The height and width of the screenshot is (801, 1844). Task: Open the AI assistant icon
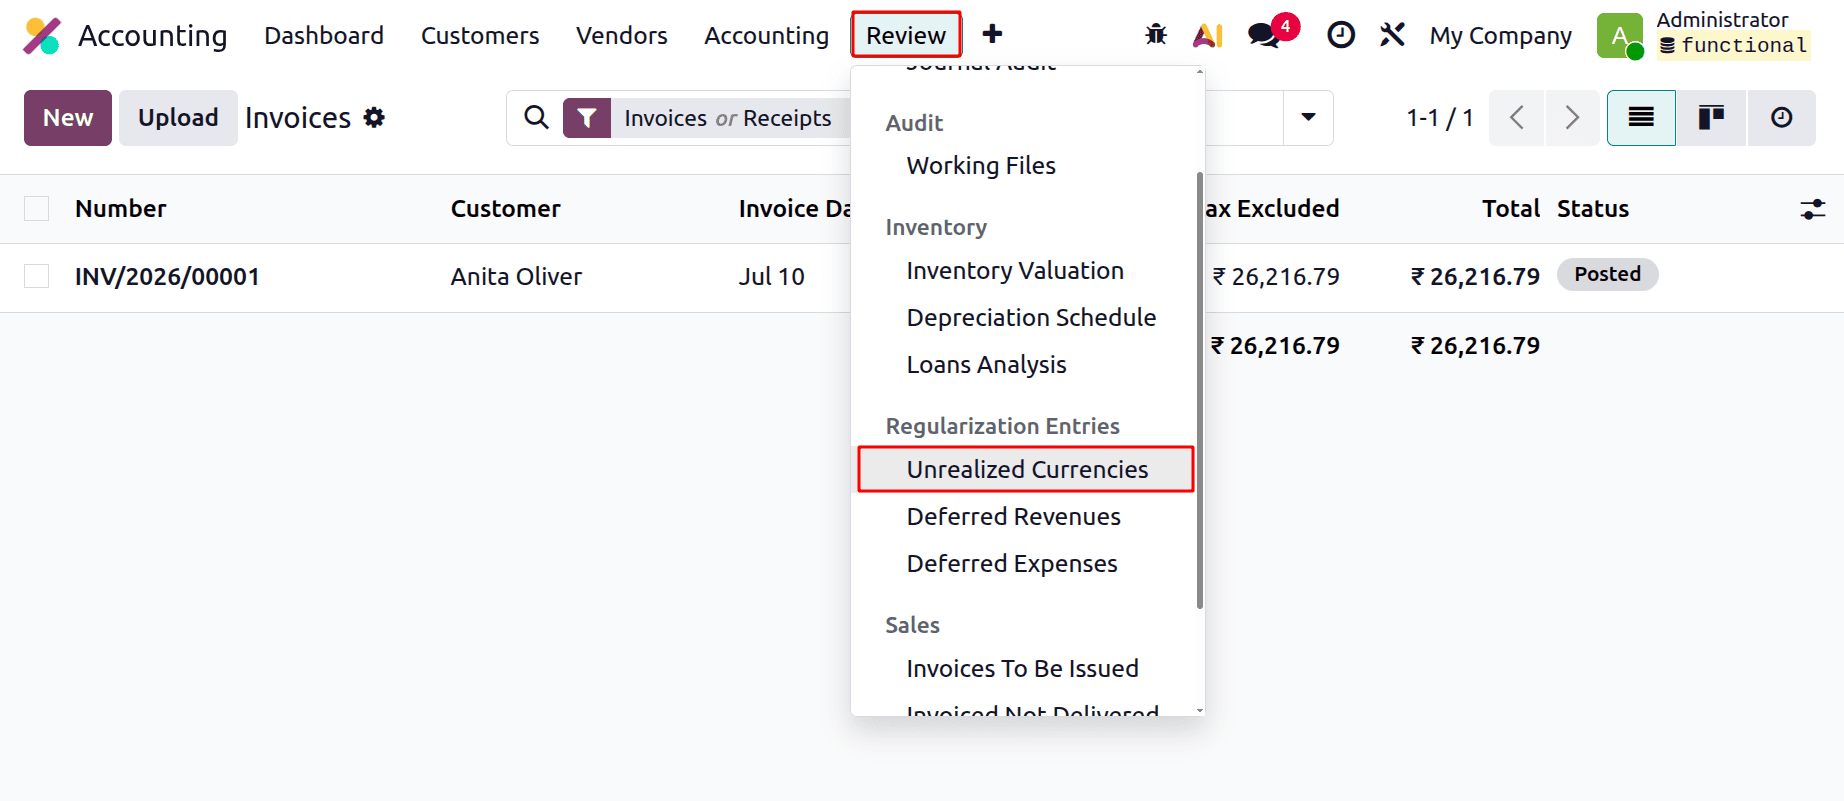click(1208, 35)
